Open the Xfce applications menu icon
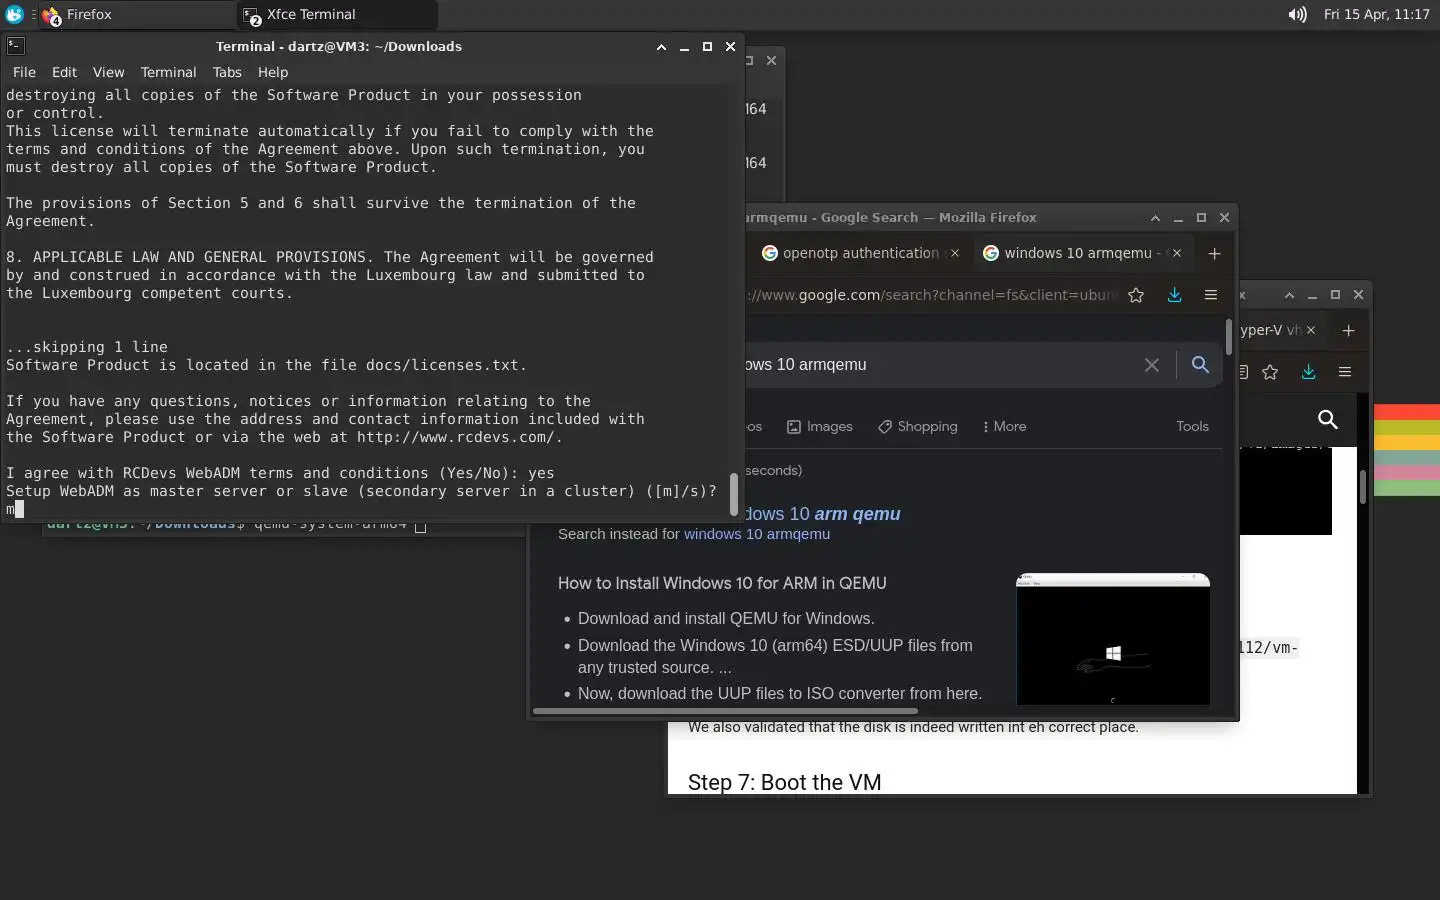The height and width of the screenshot is (900, 1440). tap(14, 14)
